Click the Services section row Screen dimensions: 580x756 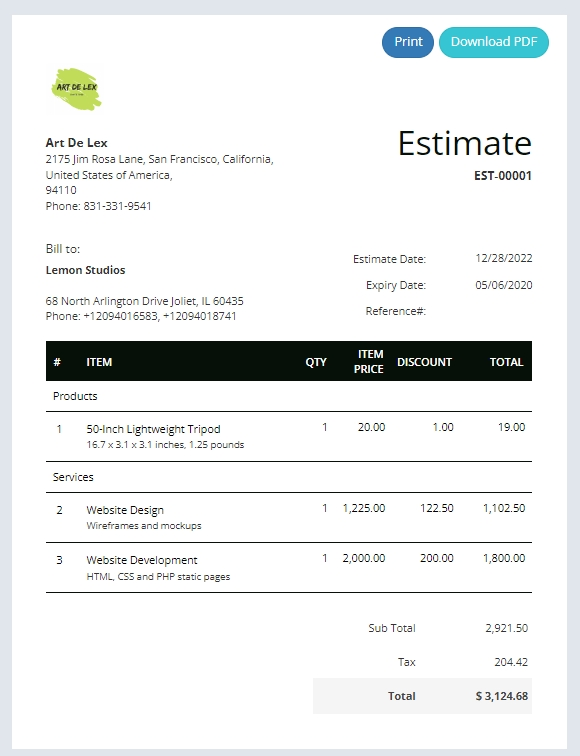tap(289, 477)
